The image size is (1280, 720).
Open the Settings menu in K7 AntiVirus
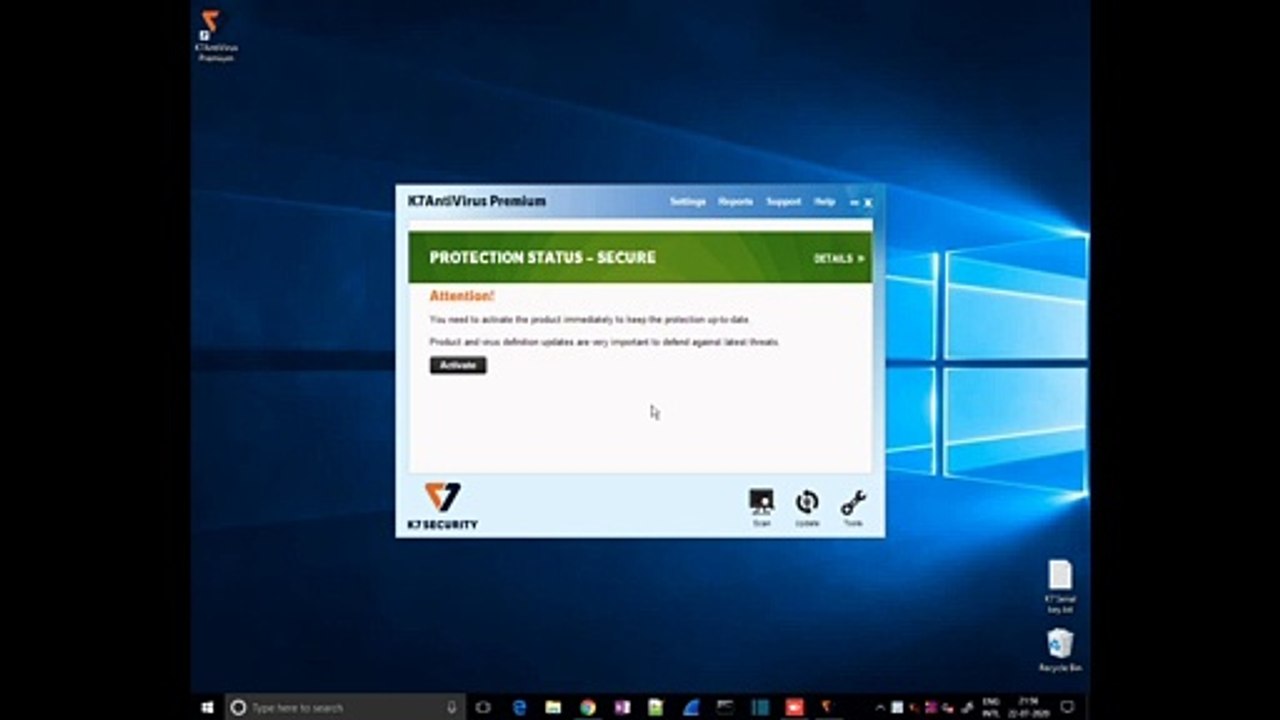688,202
